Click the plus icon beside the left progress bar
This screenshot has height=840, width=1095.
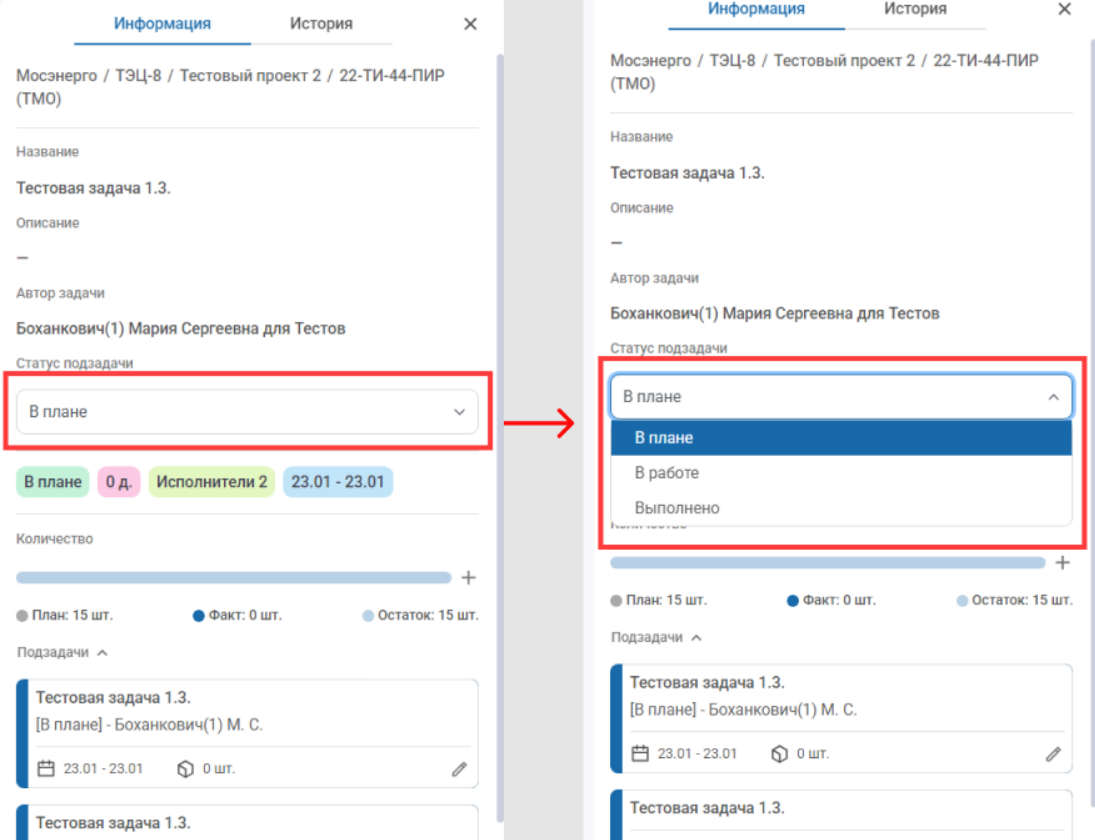[x=468, y=578]
